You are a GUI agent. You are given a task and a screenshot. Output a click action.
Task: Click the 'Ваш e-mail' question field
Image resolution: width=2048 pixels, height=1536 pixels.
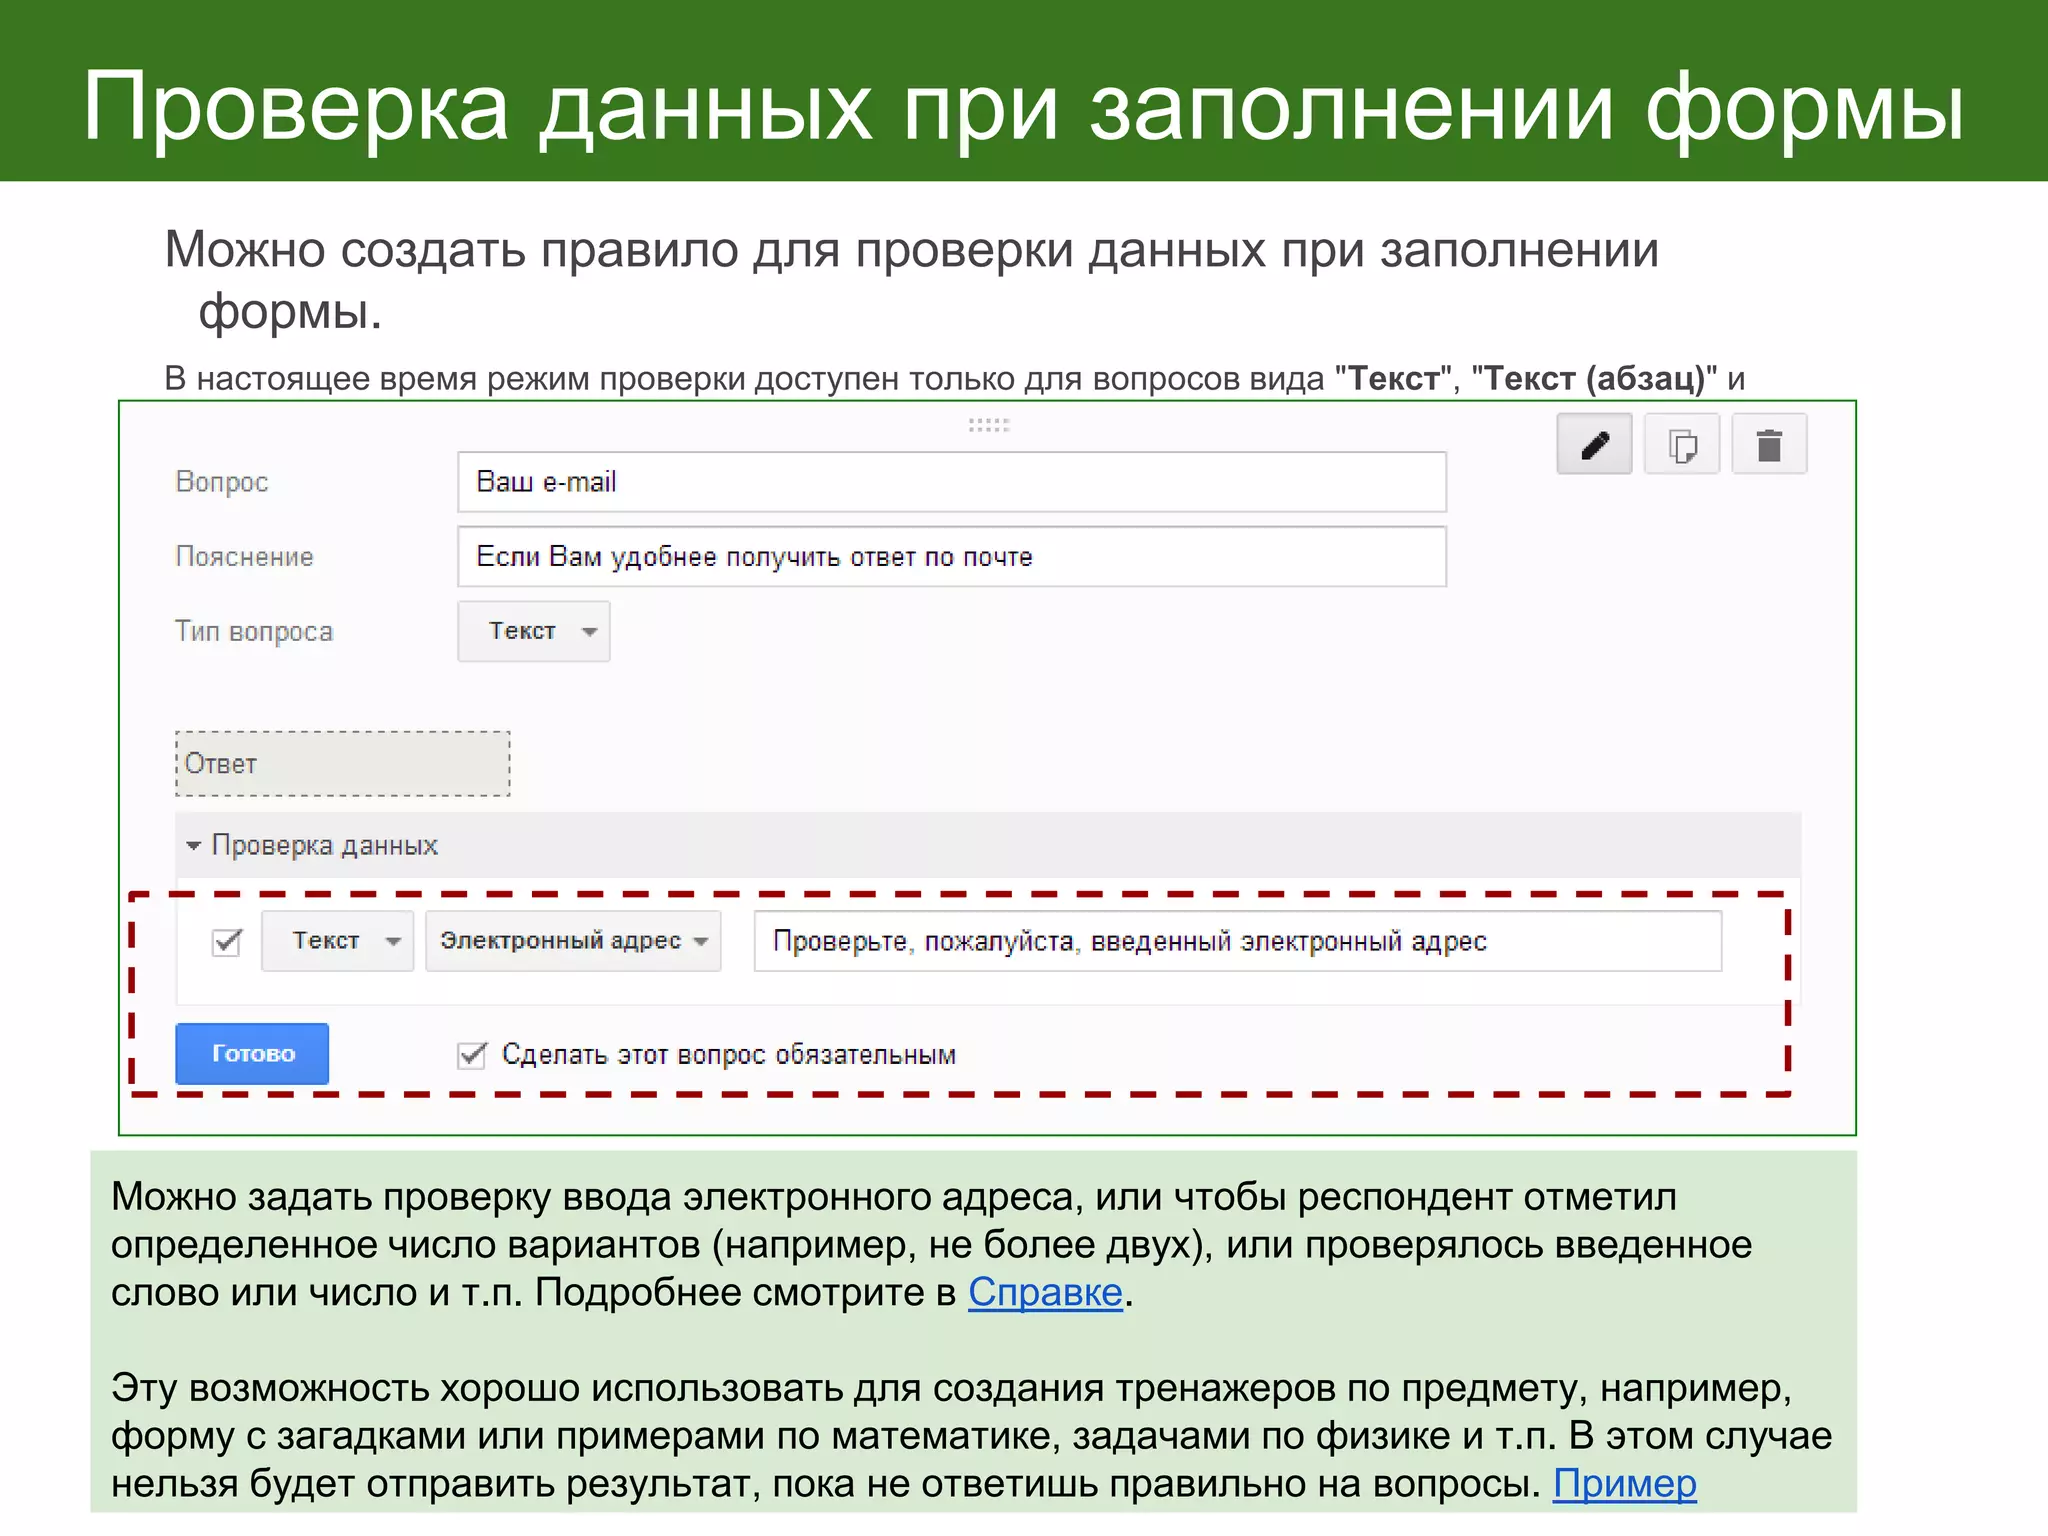(x=952, y=482)
